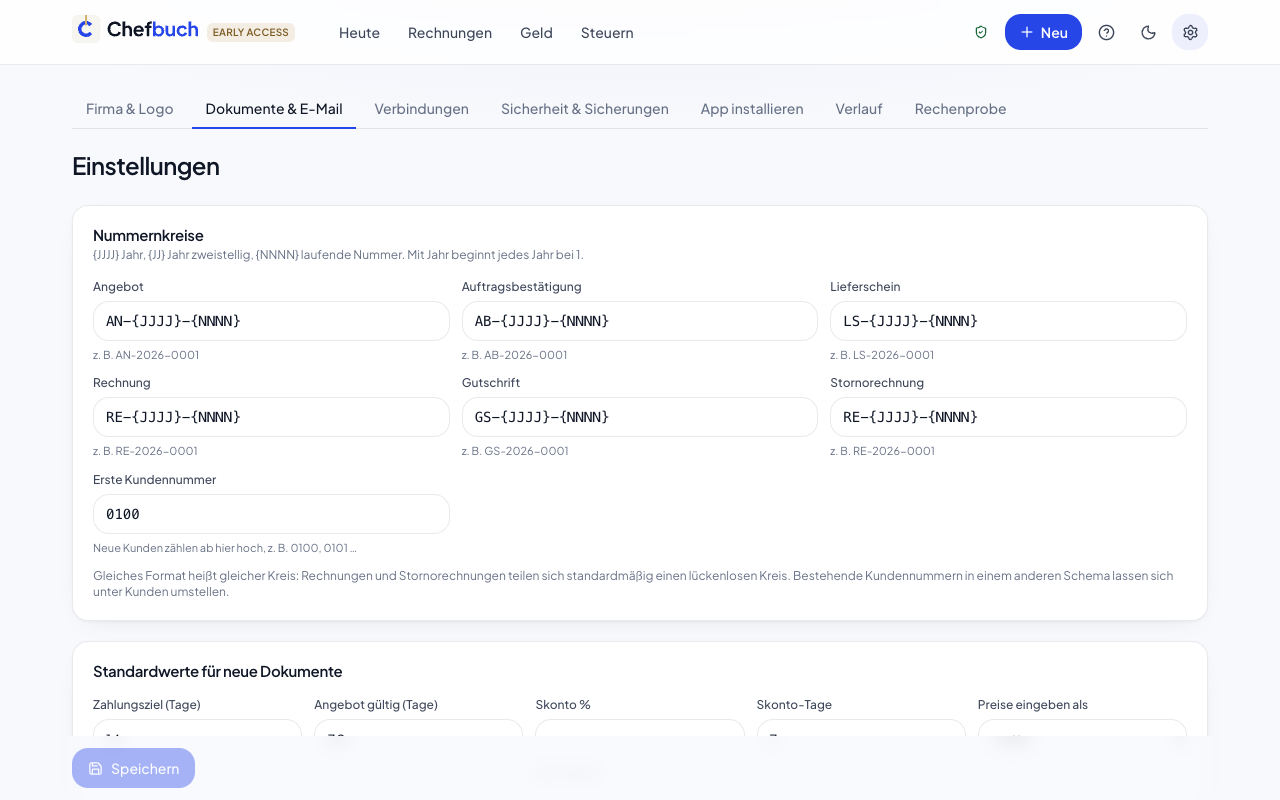Screen dimensions: 1280x800
Task: Click 'Standardwerte für neue Dokumente' heading
Action: pos(218,671)
